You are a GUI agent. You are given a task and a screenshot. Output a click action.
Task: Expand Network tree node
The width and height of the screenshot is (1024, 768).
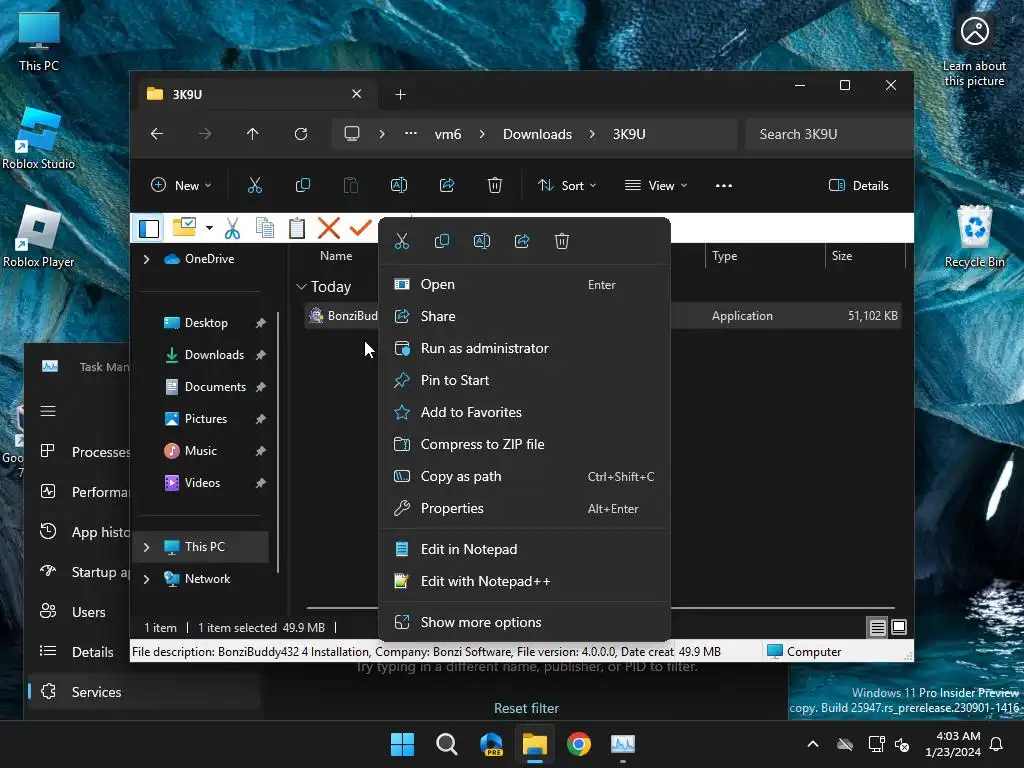[x=146, y=579]
